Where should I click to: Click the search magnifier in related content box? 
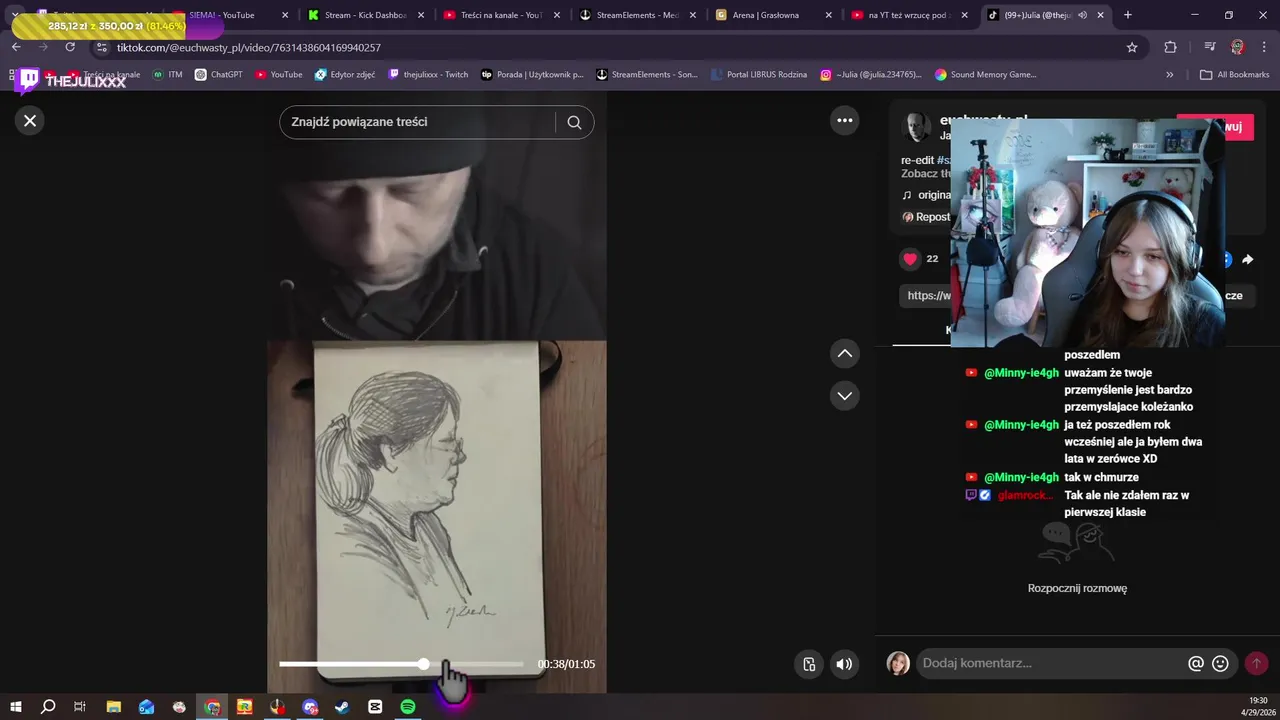pos(574,122)
